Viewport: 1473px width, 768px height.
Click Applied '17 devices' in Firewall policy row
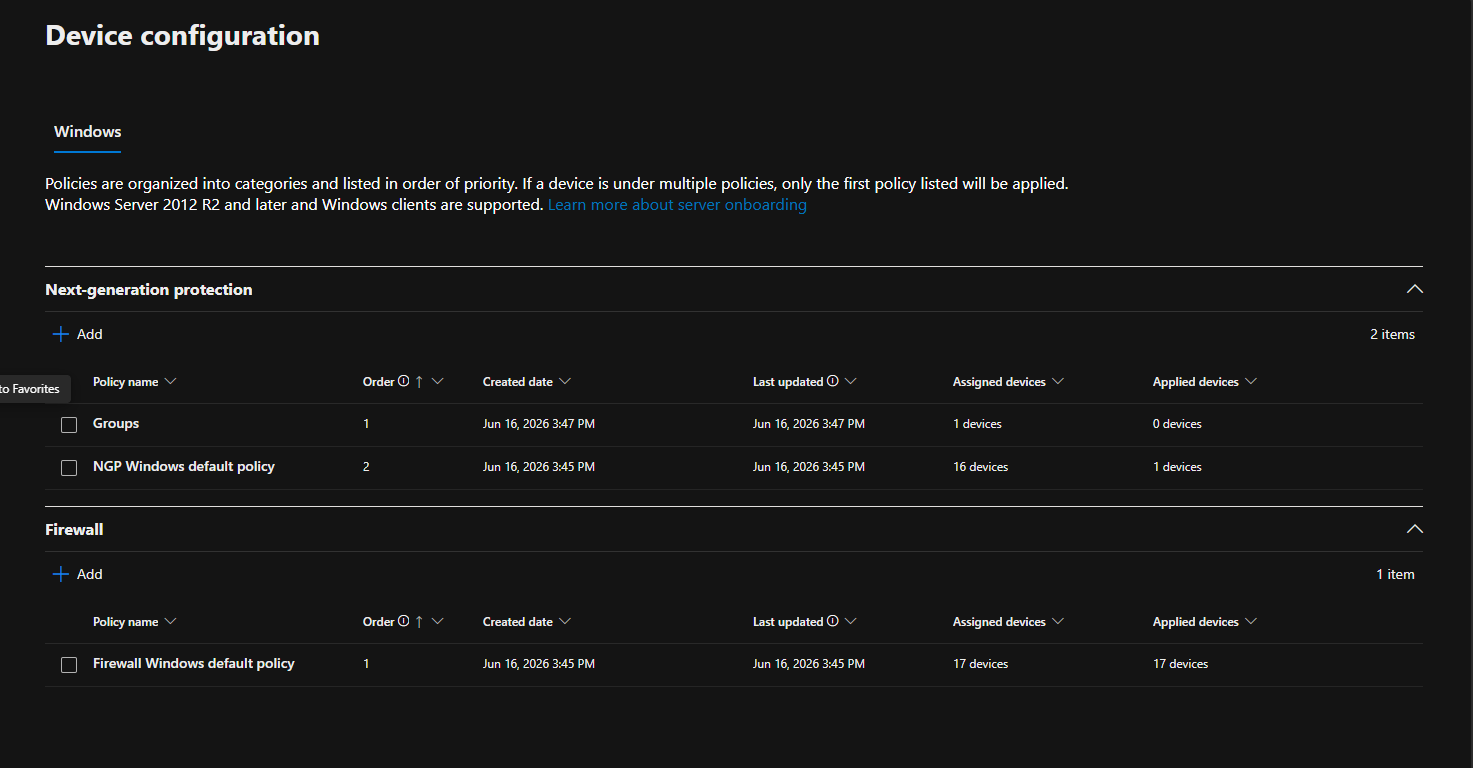coord(1180,664)
